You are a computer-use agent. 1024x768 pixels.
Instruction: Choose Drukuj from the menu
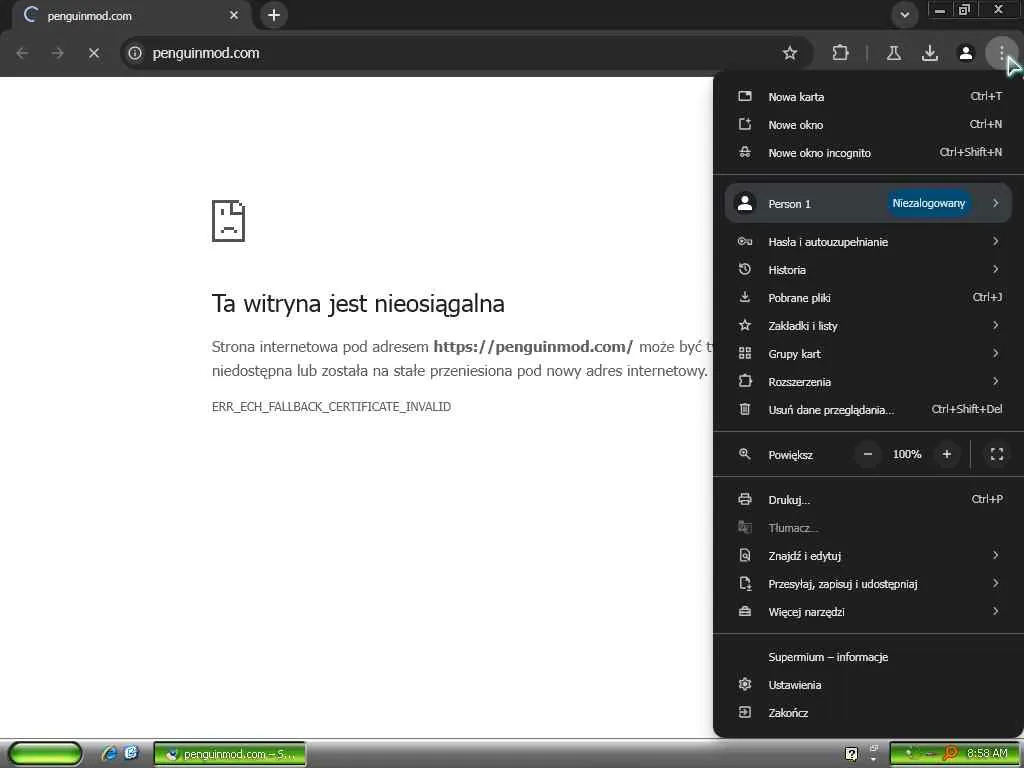868,500
